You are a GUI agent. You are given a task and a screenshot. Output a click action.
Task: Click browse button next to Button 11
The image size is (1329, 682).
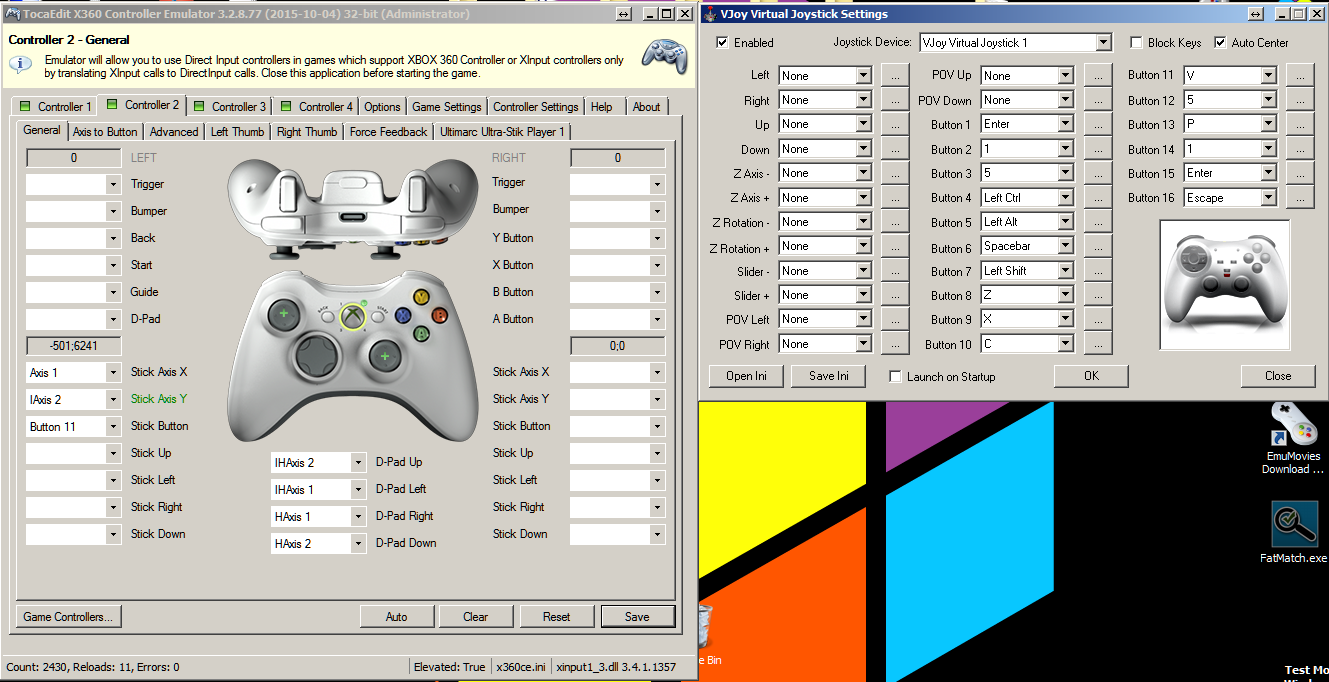tap(1299, 76)
